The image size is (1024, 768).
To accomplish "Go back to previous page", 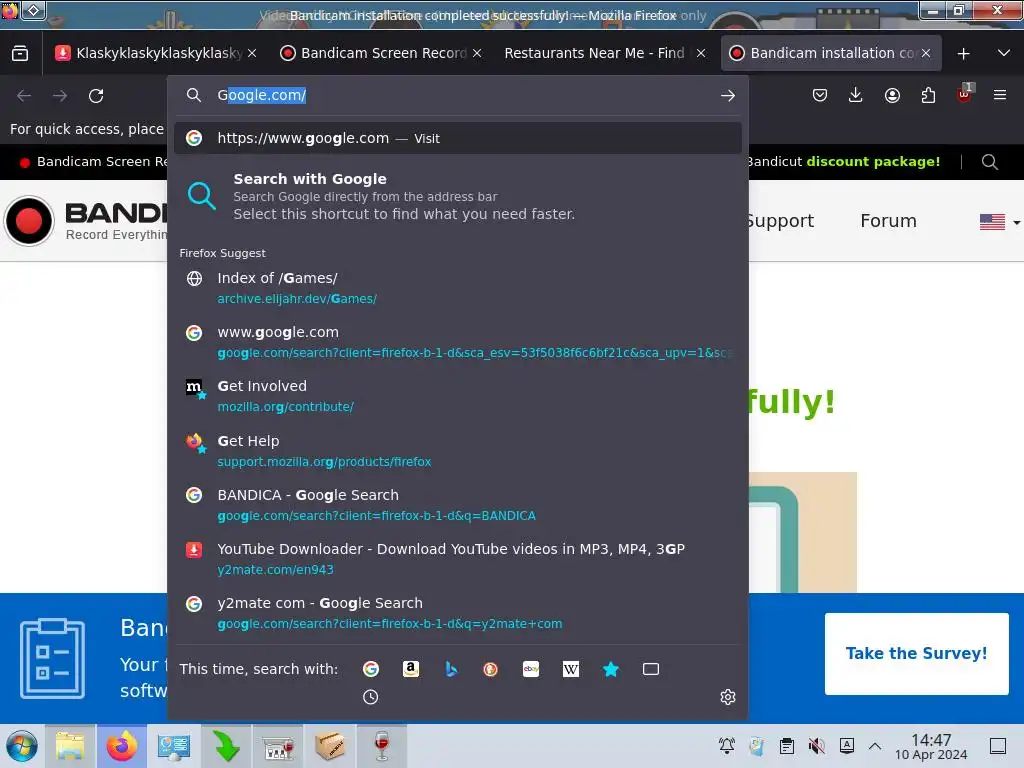I will click(24, 96).
